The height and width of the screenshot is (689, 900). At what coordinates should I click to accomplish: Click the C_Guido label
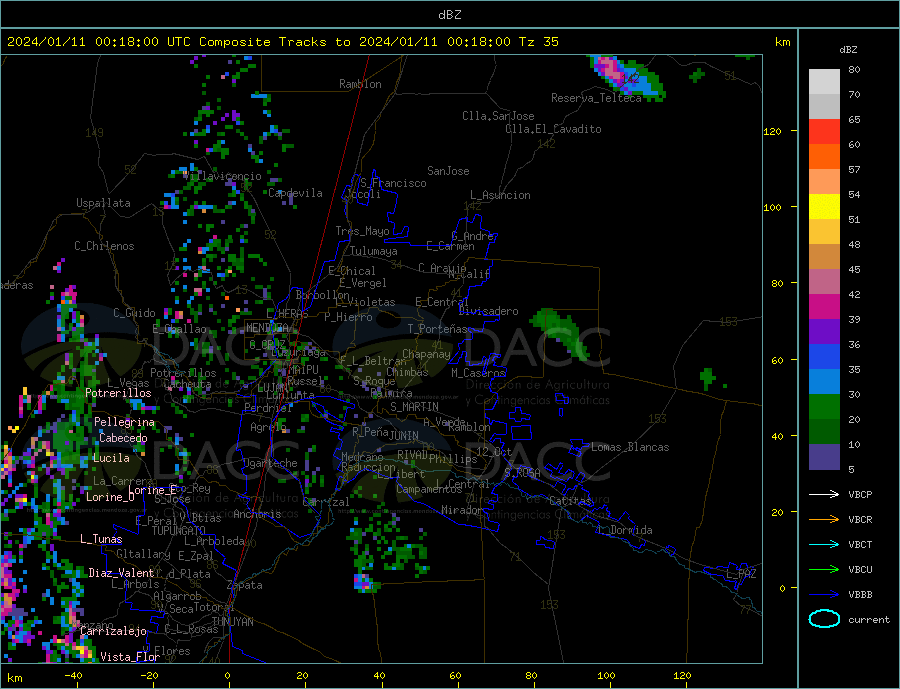tap(134, 313)
